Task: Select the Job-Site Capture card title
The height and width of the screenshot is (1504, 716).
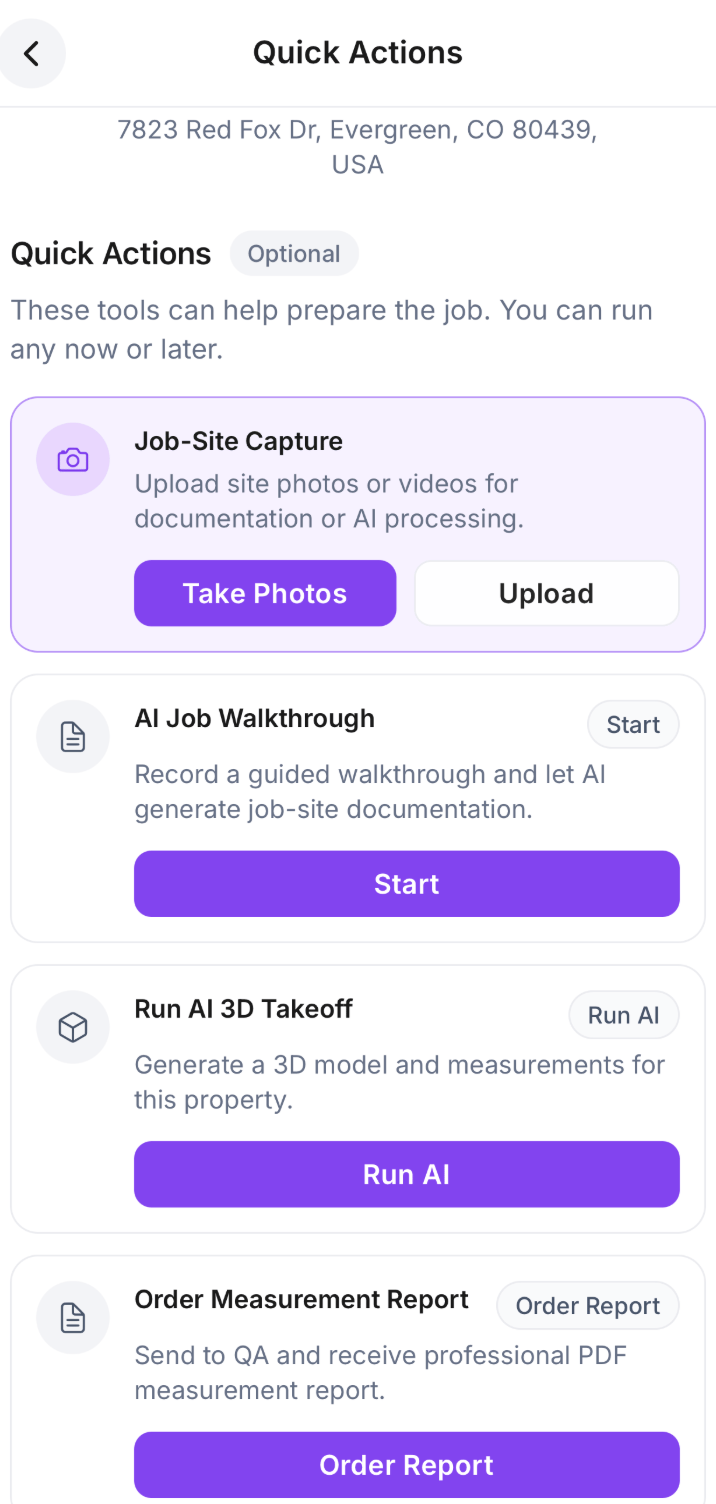Action: 239,441
